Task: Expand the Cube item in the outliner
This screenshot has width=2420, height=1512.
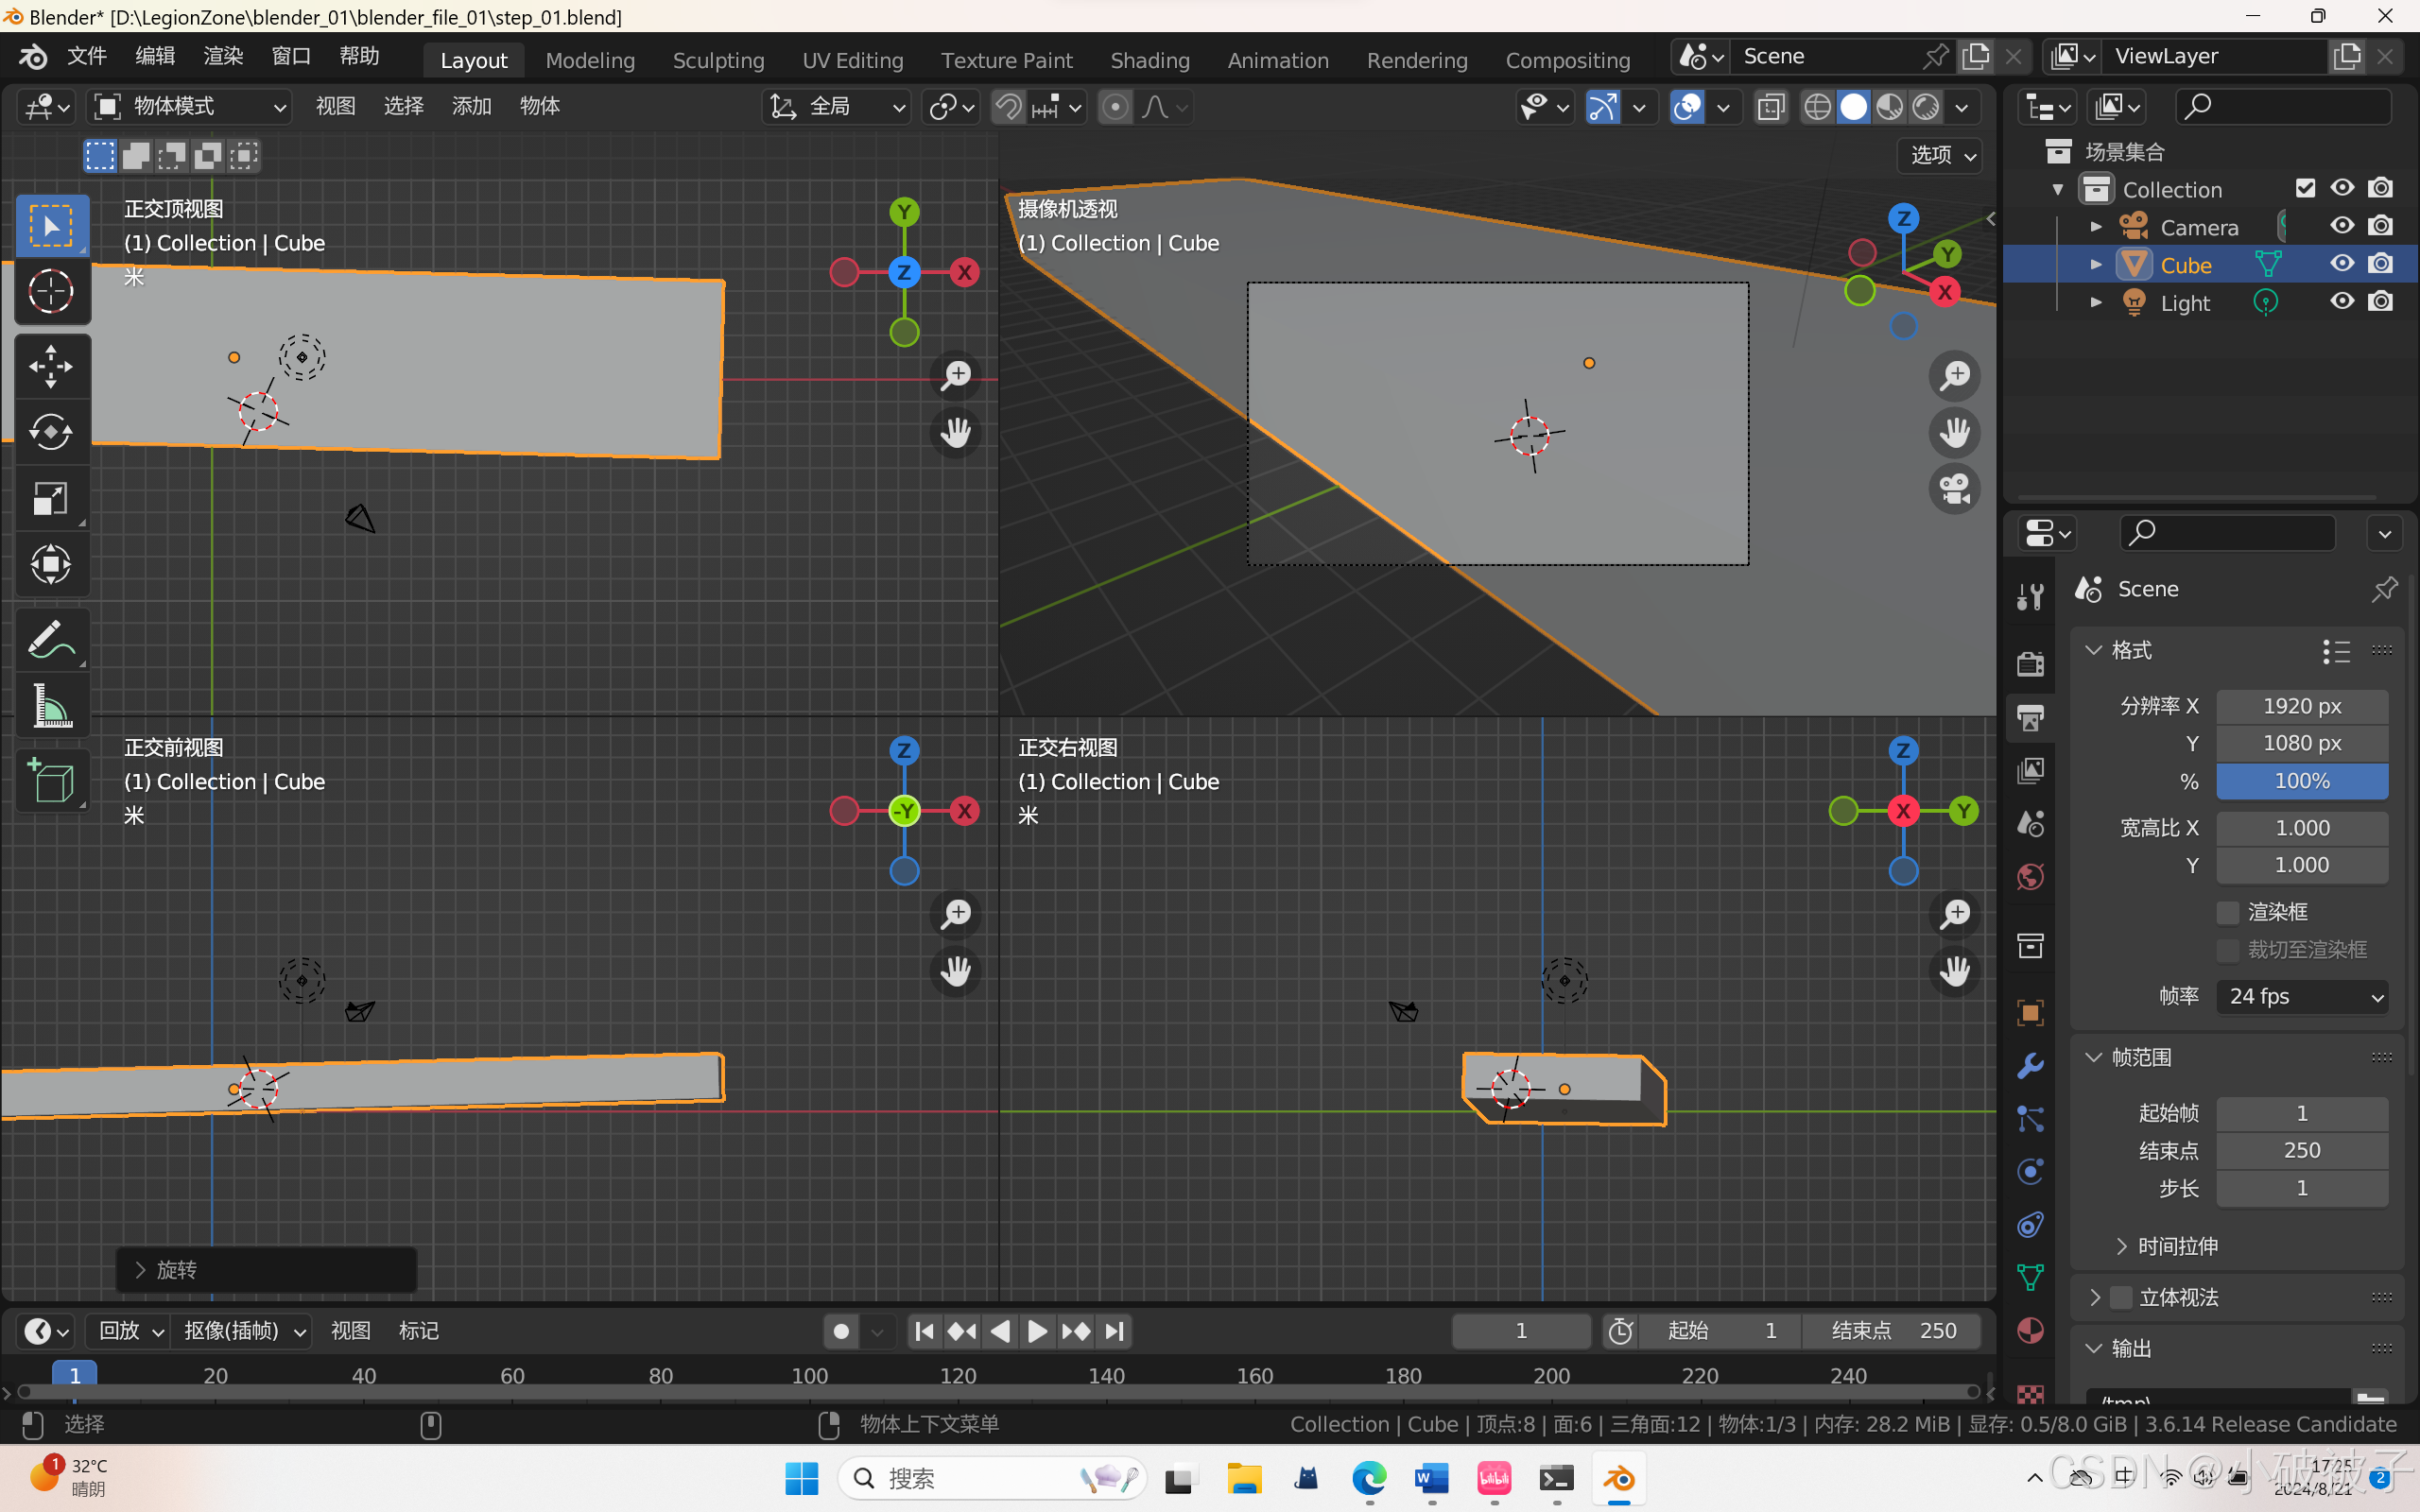Action: click(x=2096, y=265)
